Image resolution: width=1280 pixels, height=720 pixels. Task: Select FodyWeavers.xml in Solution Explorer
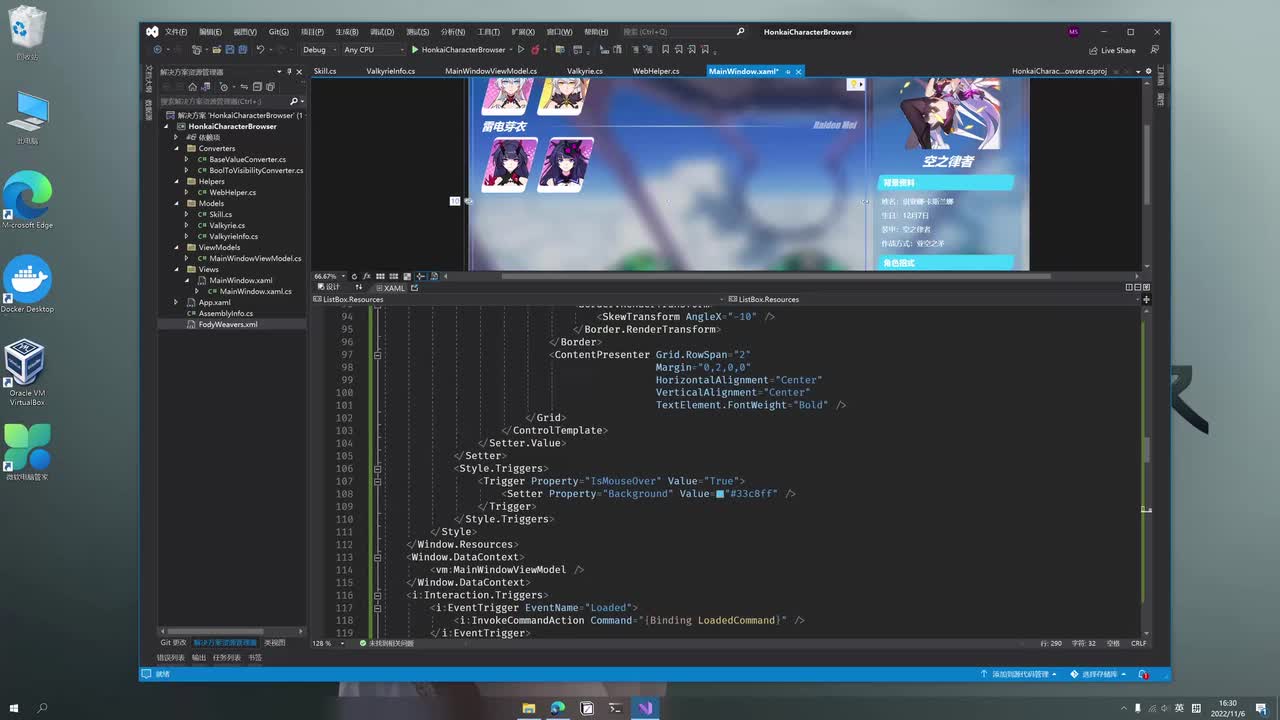pyautogui.click(x=228, y=325)
